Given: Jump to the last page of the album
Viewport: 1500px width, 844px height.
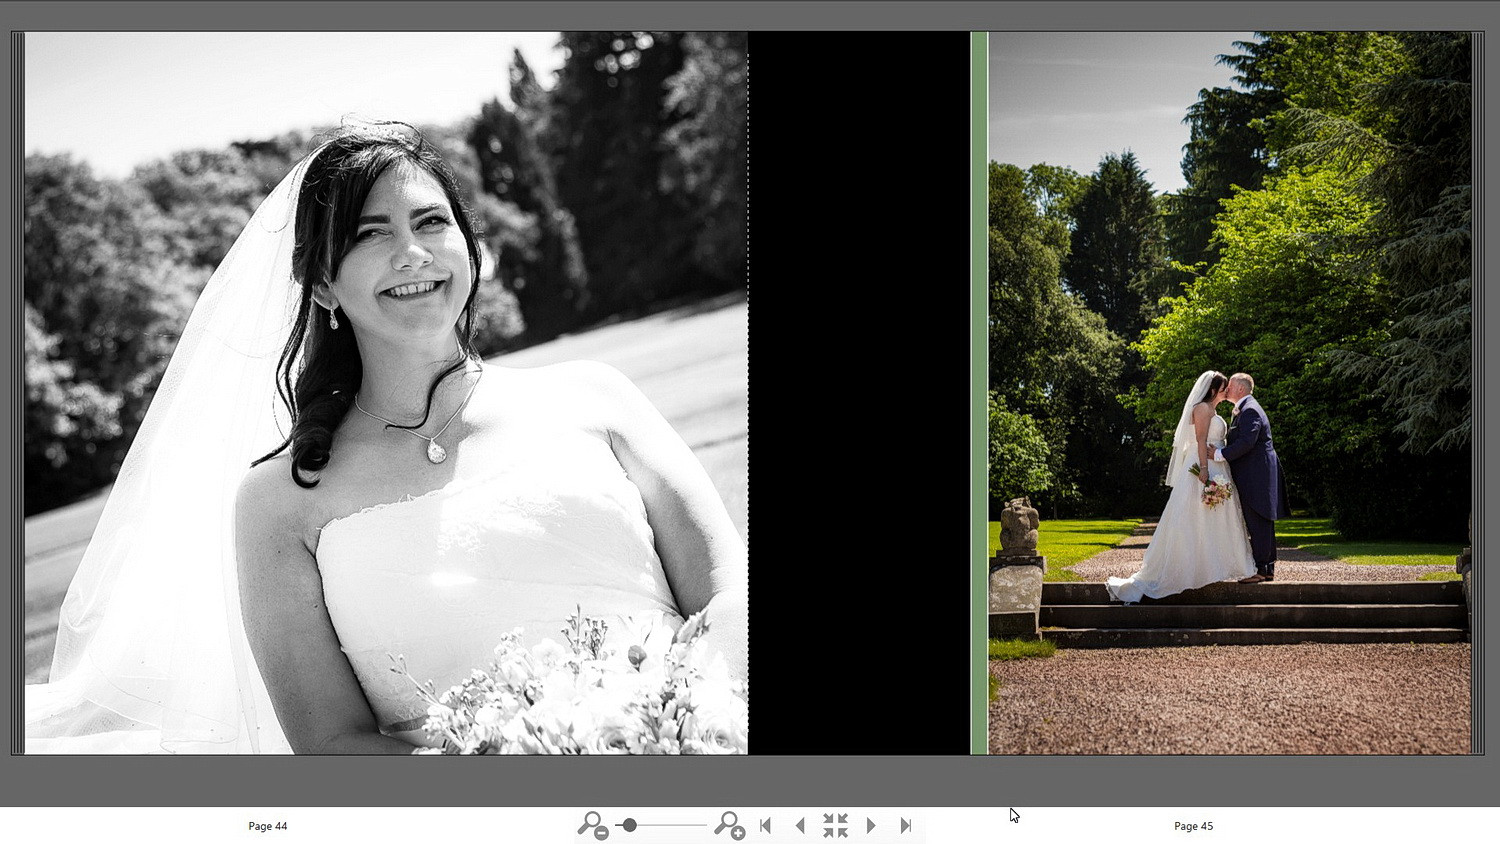Looking at the screenshot, I should (x=906, y=826).
